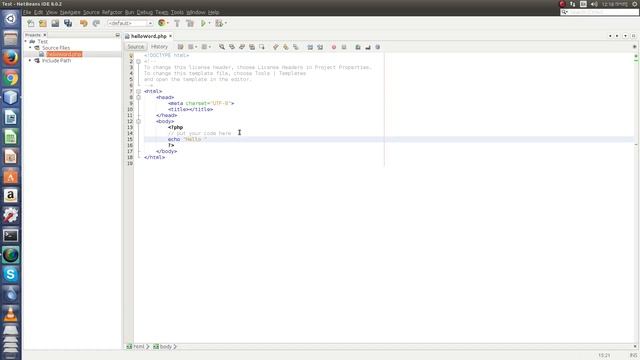Viewport: 640px width, 360px height.
Task: Click the Chrome browser selection icon
Action: pos(162,23)
